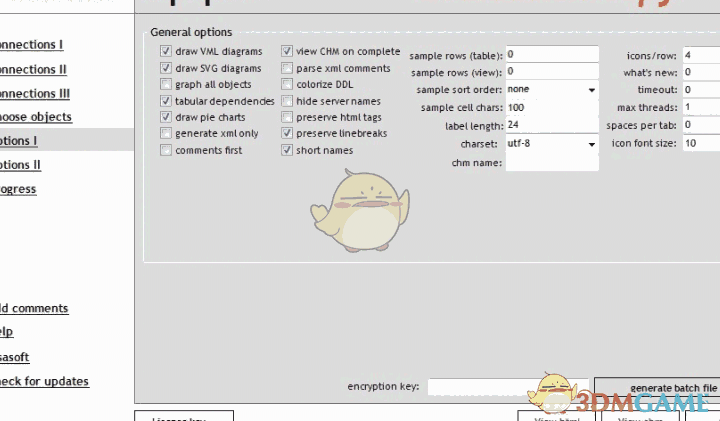
Task: Go to Connections II page
Action: [x=33, y=69]
